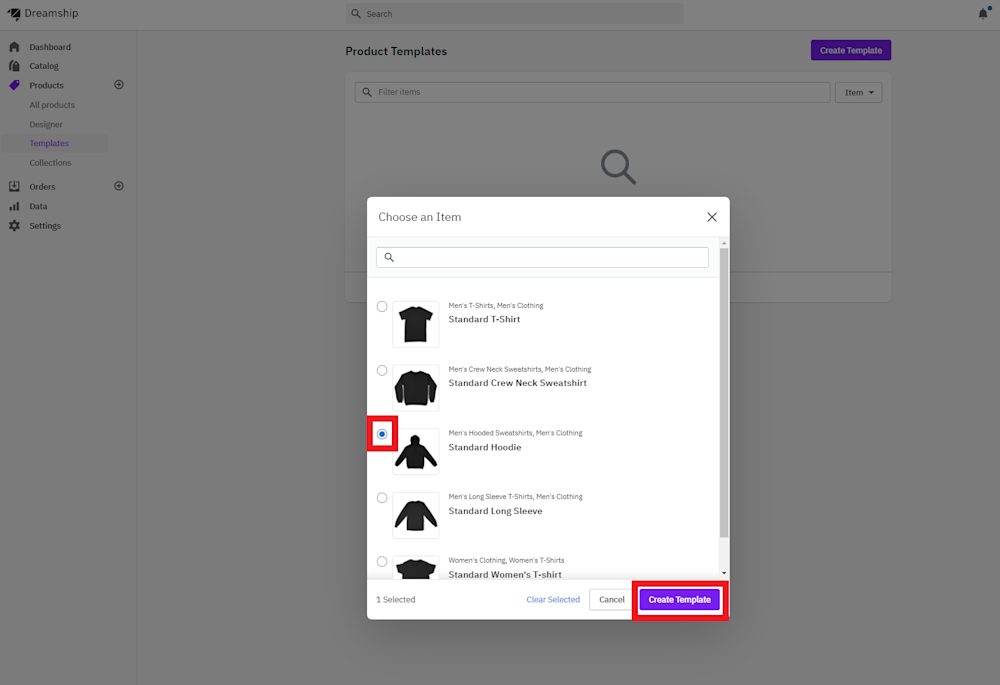Open Designer in the sidebar
This screenshot has height=685, width=1000.
[46, 124]
